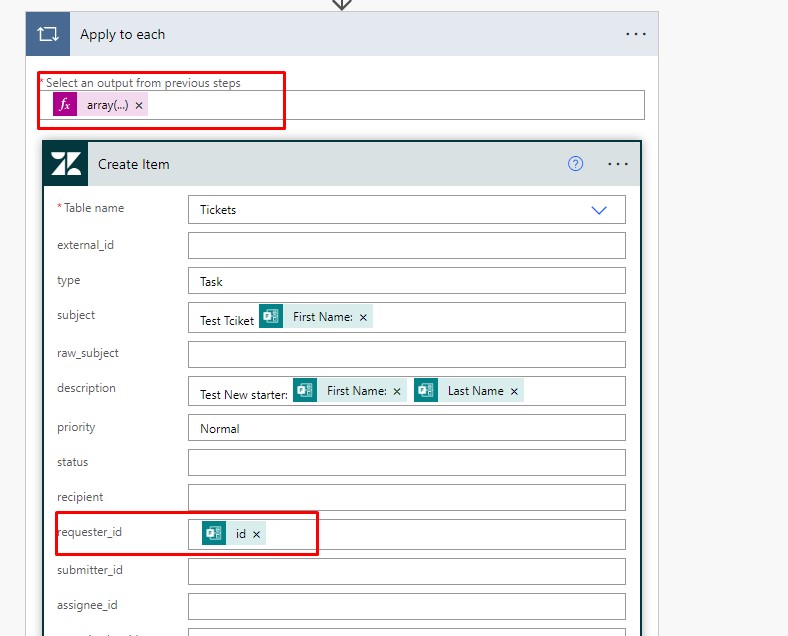Screen dimensions: 788x636
Task: Click the fx expression icon on array token
Action: (x=65, y=105)
